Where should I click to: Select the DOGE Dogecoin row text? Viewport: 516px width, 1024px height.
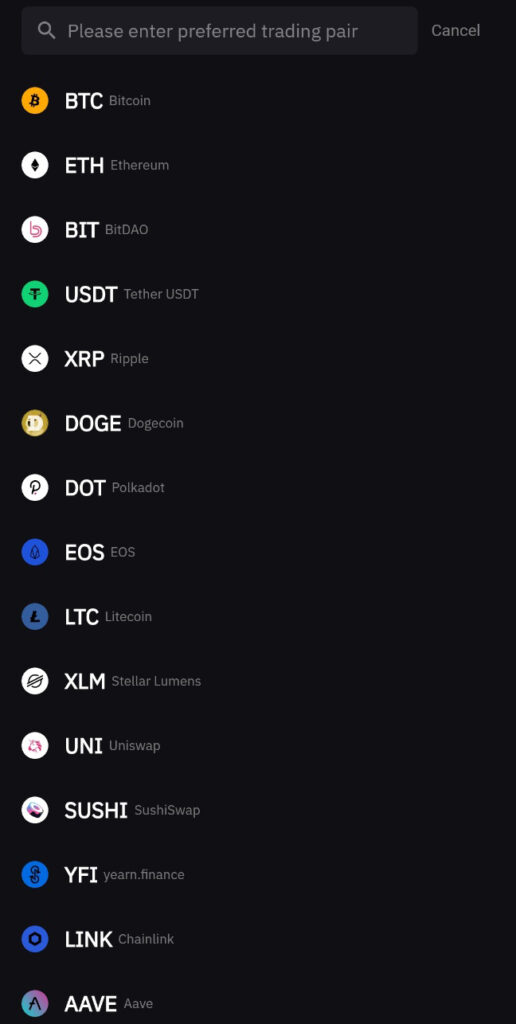(124, 423)
